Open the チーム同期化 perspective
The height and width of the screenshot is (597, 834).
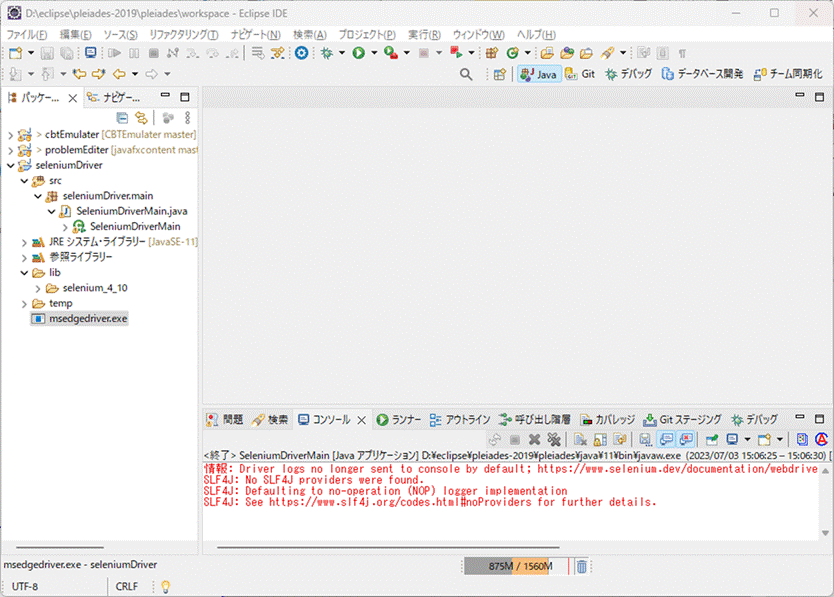pos(788,74)
